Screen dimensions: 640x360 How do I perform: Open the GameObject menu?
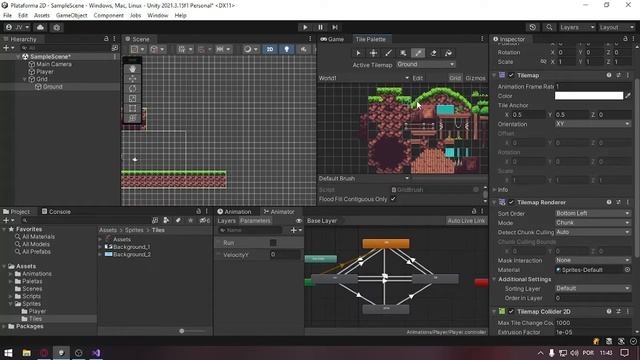(71, 16)
